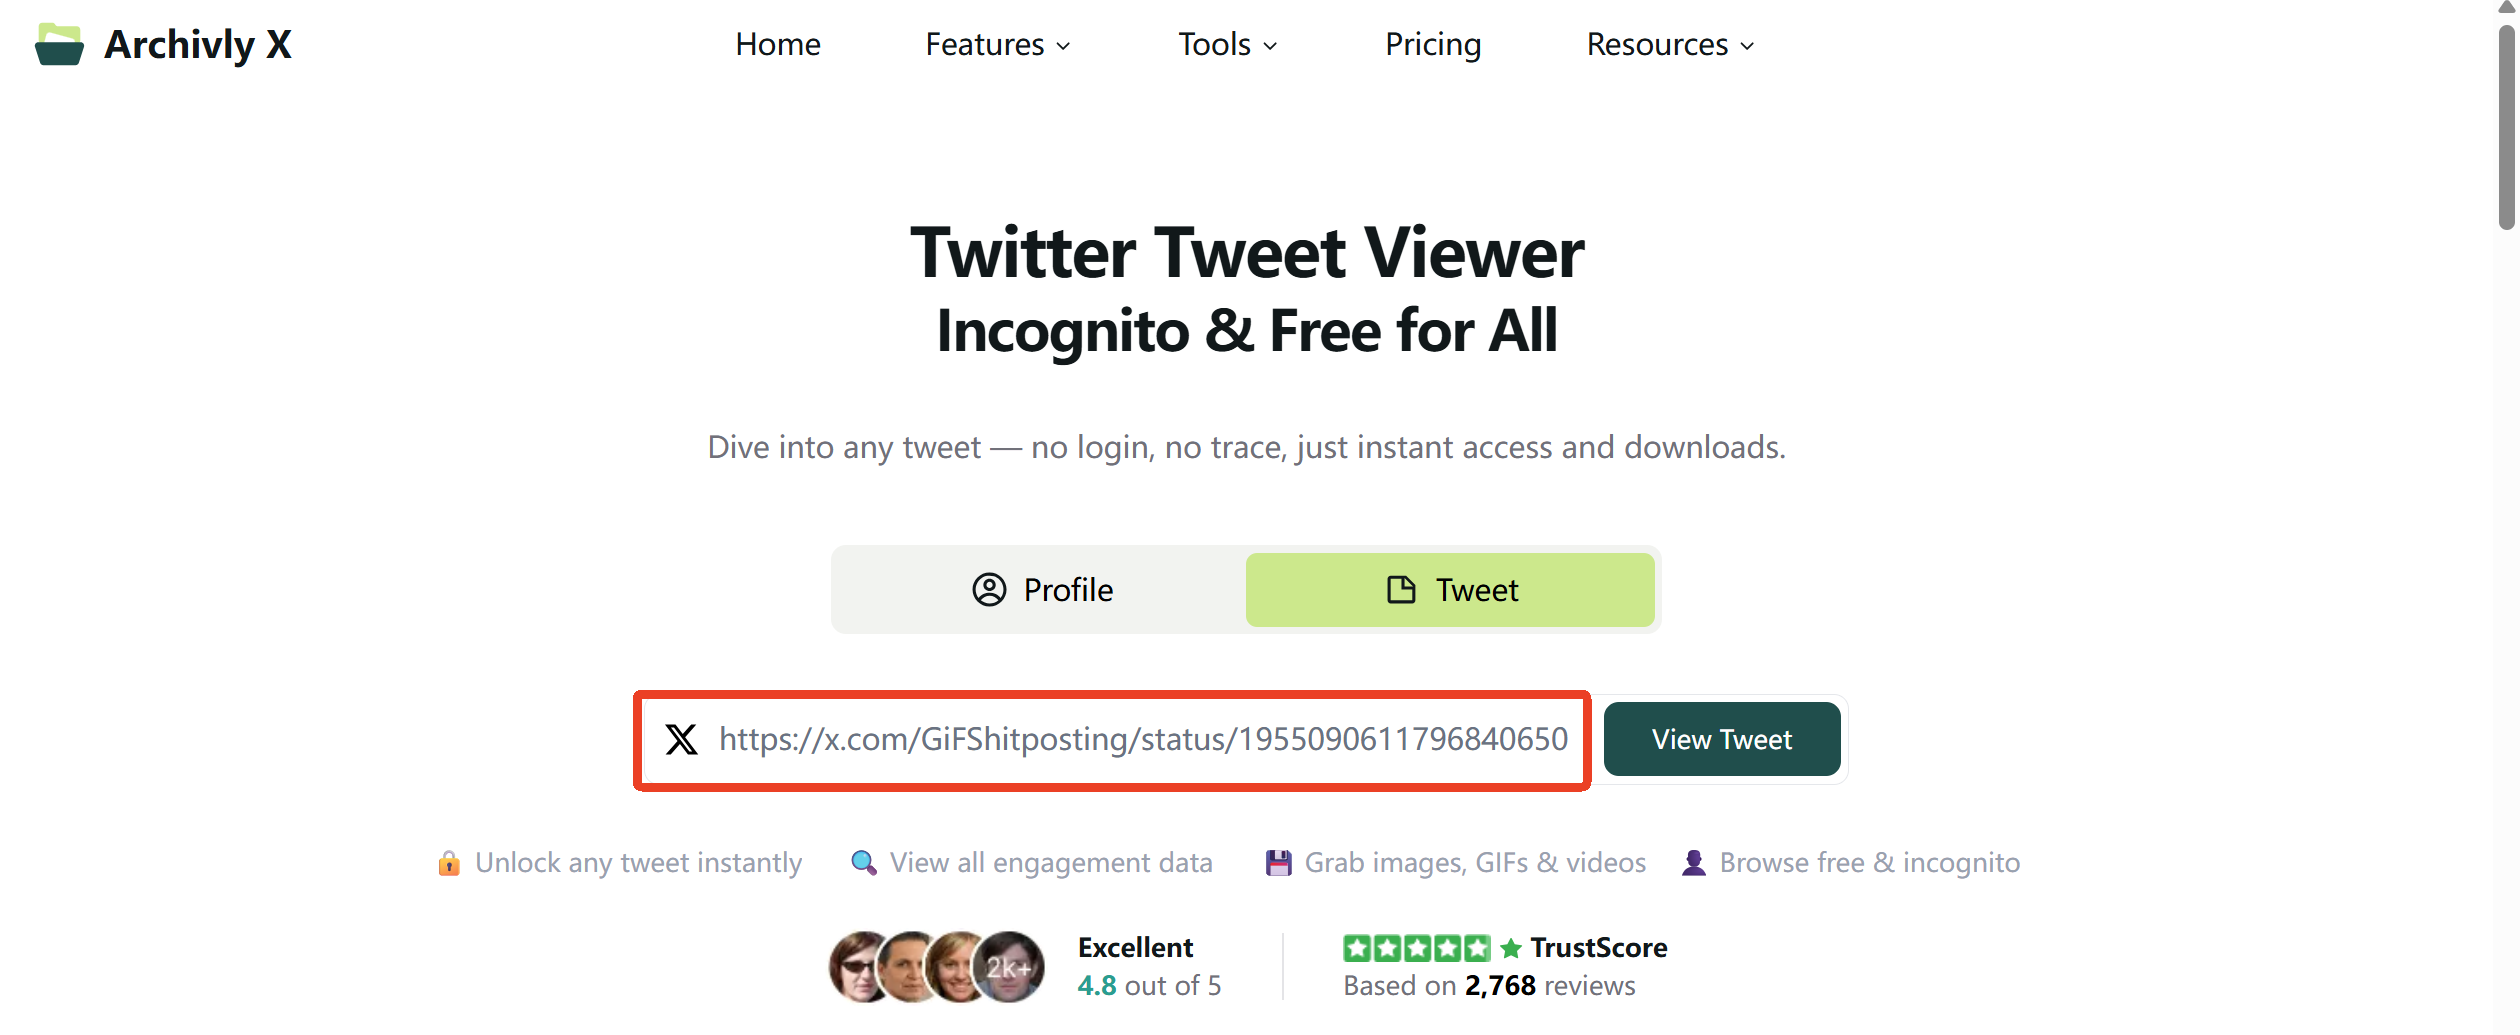Open the Tools dropdown menu

1228,45
